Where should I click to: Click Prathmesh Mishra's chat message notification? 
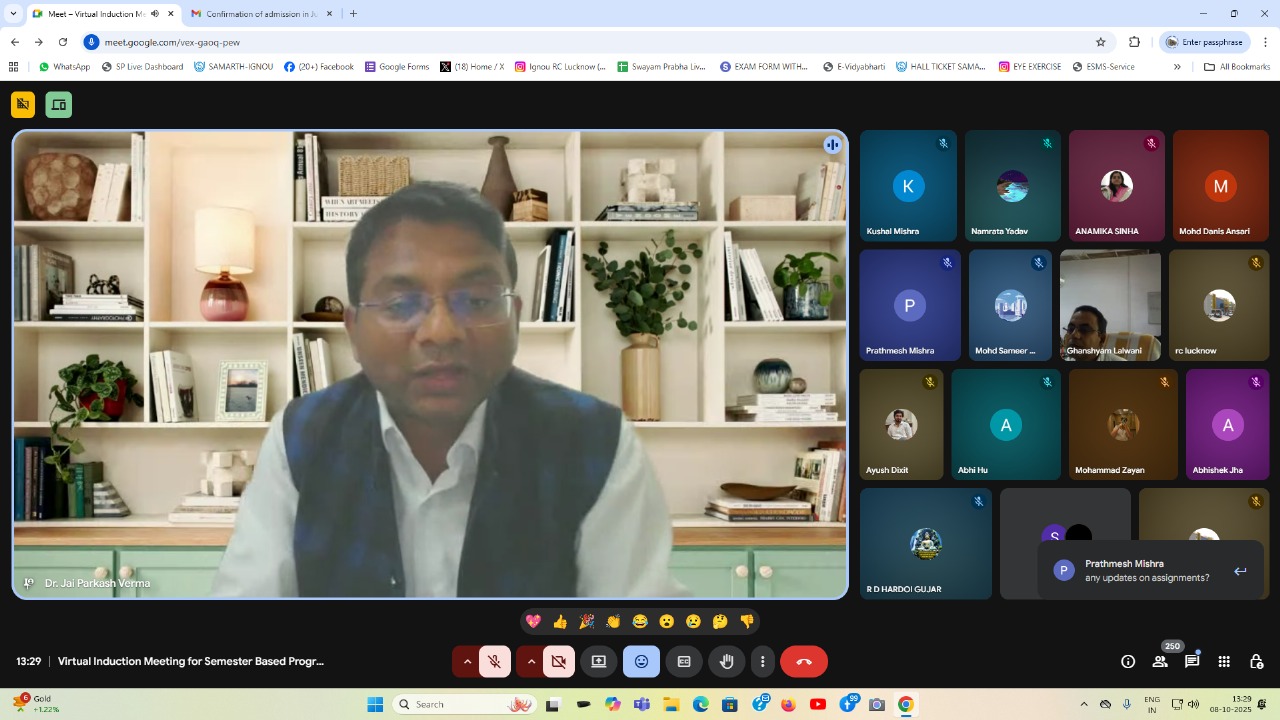pos(1150,571)
